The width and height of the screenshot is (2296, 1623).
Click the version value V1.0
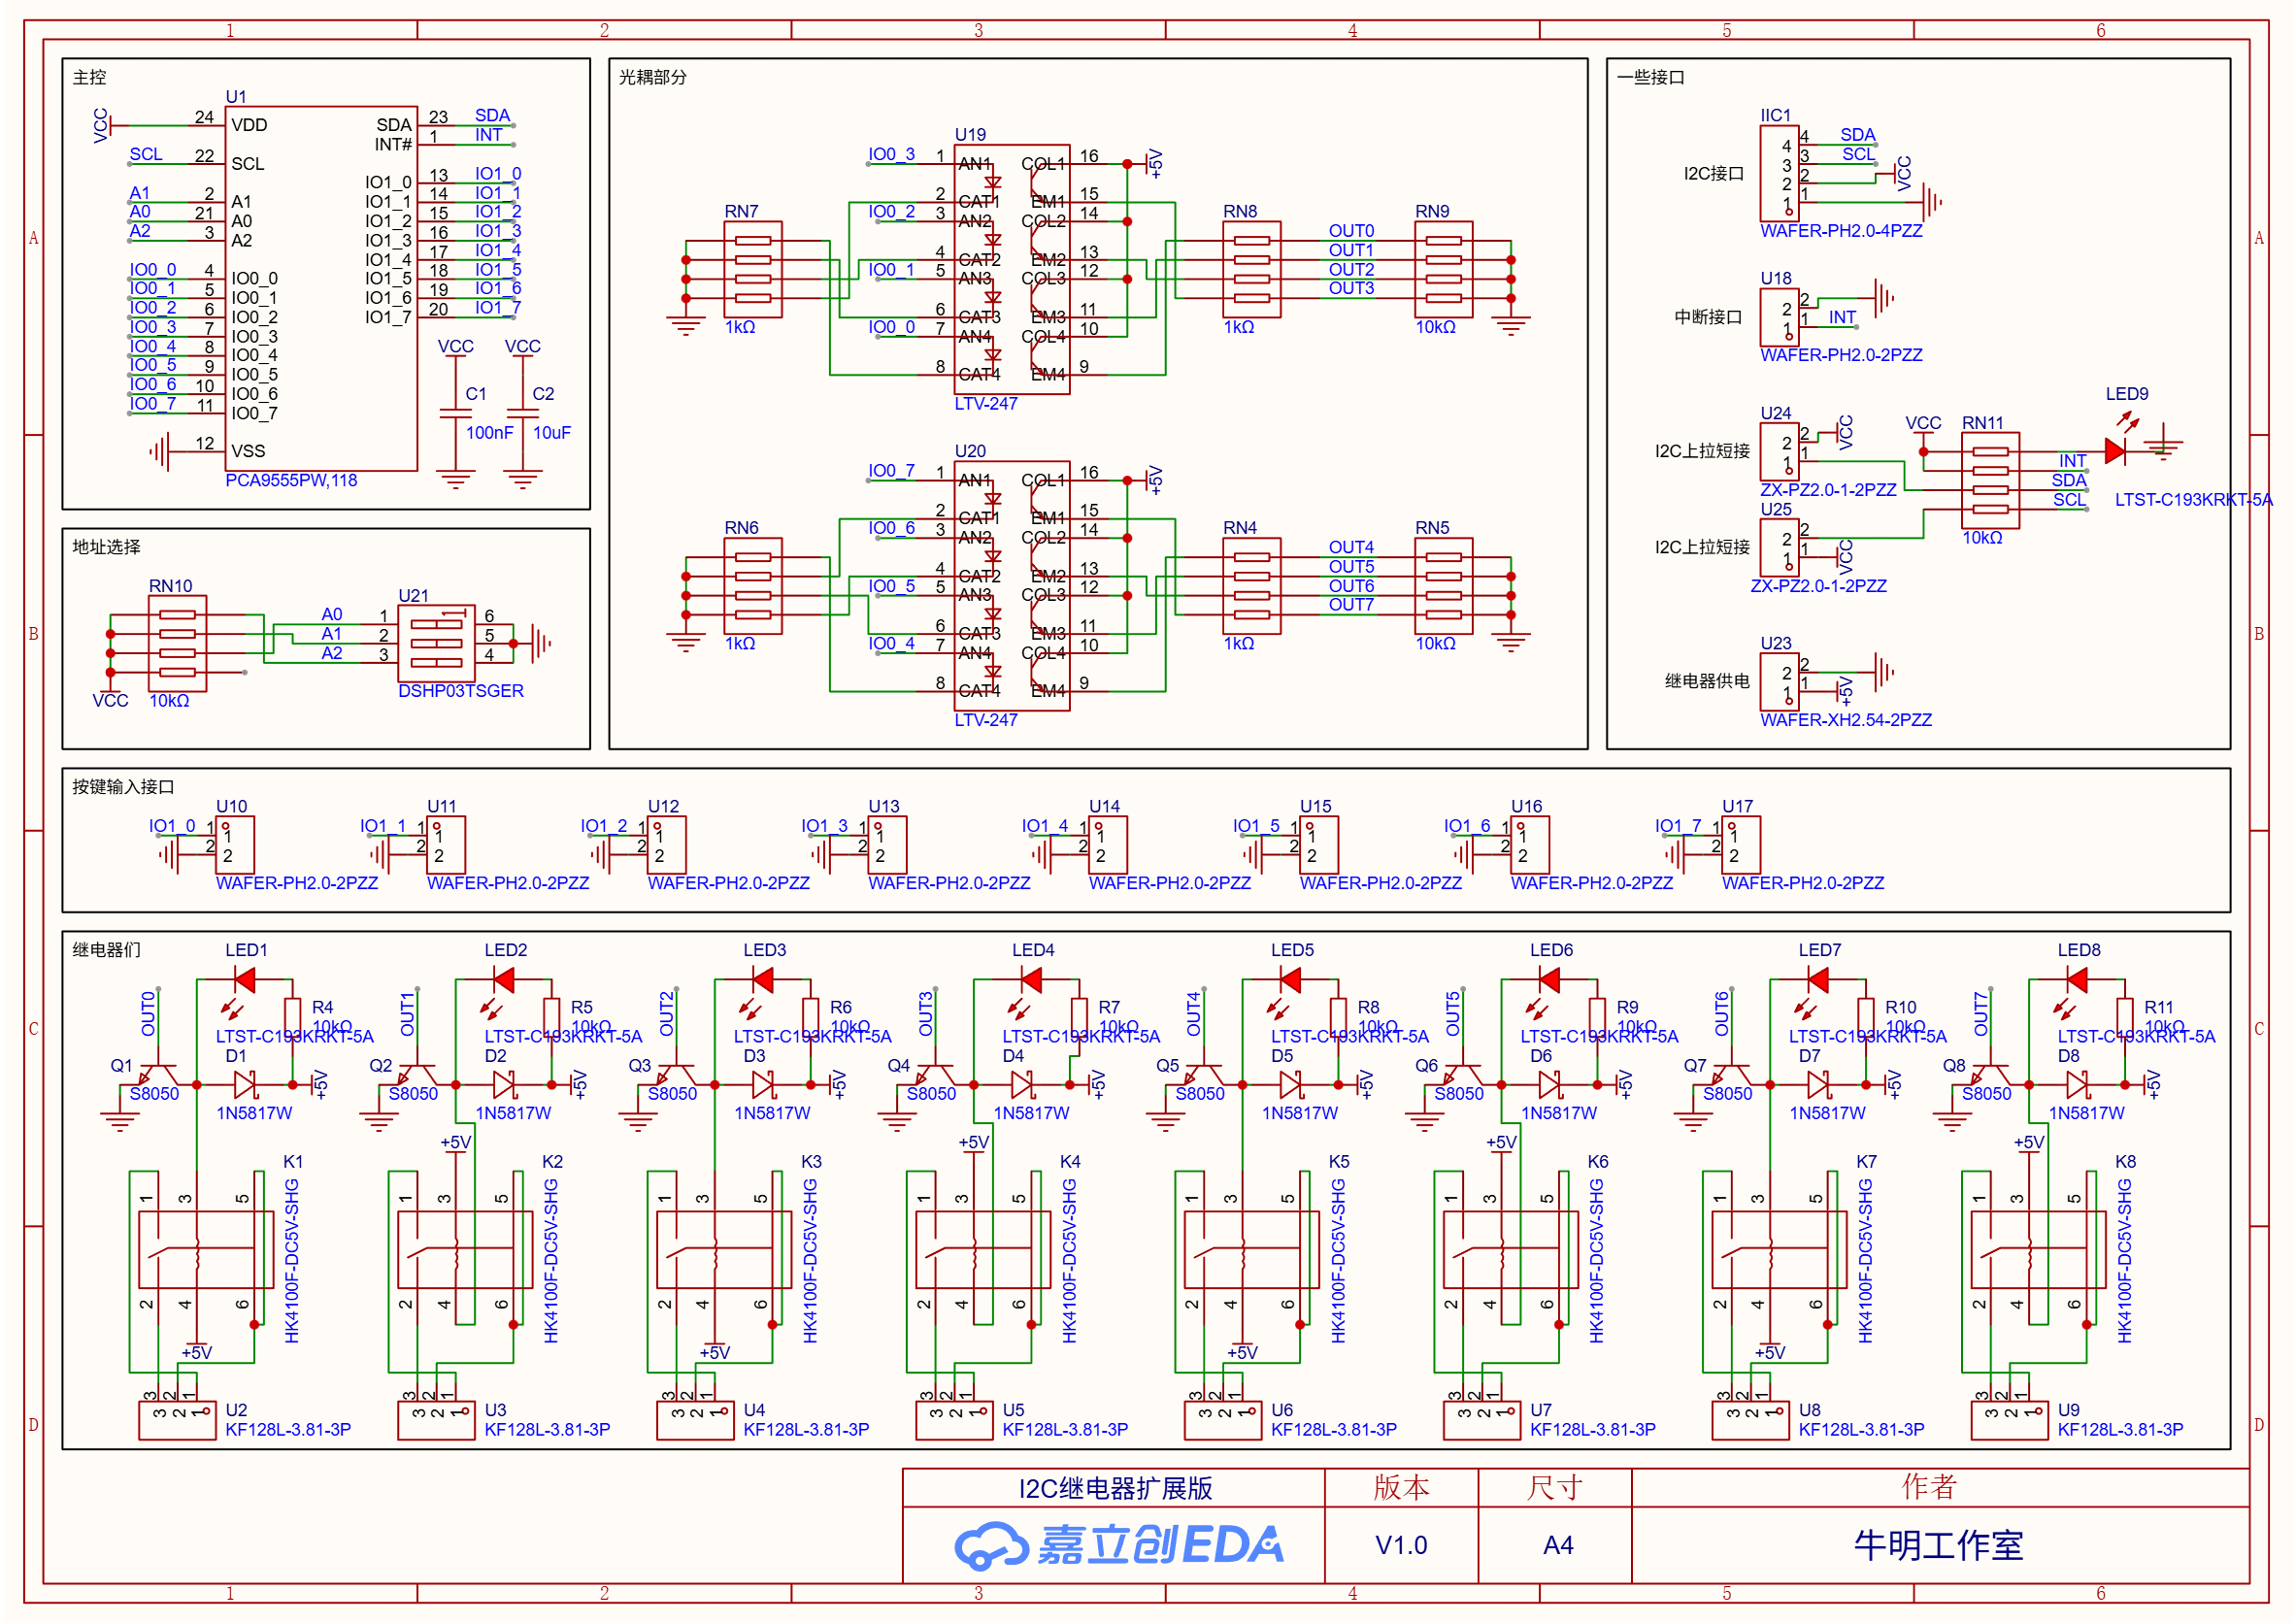point(1401,1545)
